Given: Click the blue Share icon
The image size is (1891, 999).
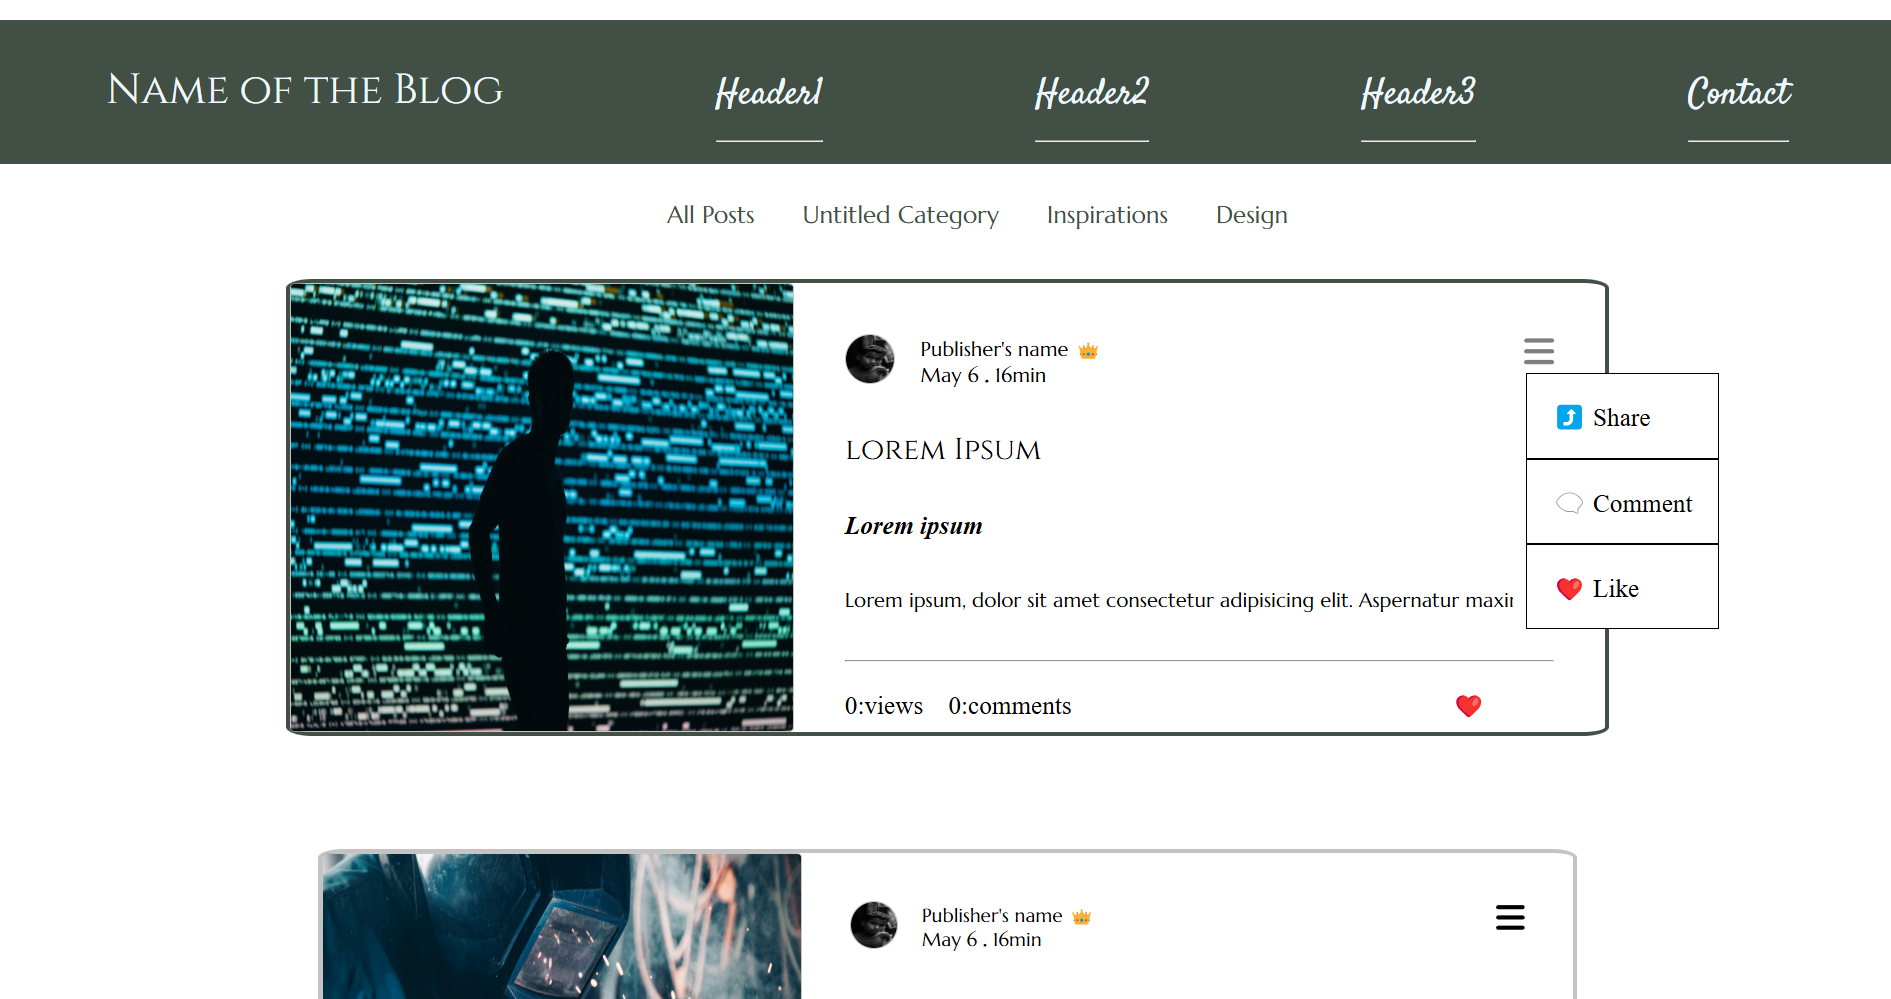Looking at the screenshot, I should 1569,417.
